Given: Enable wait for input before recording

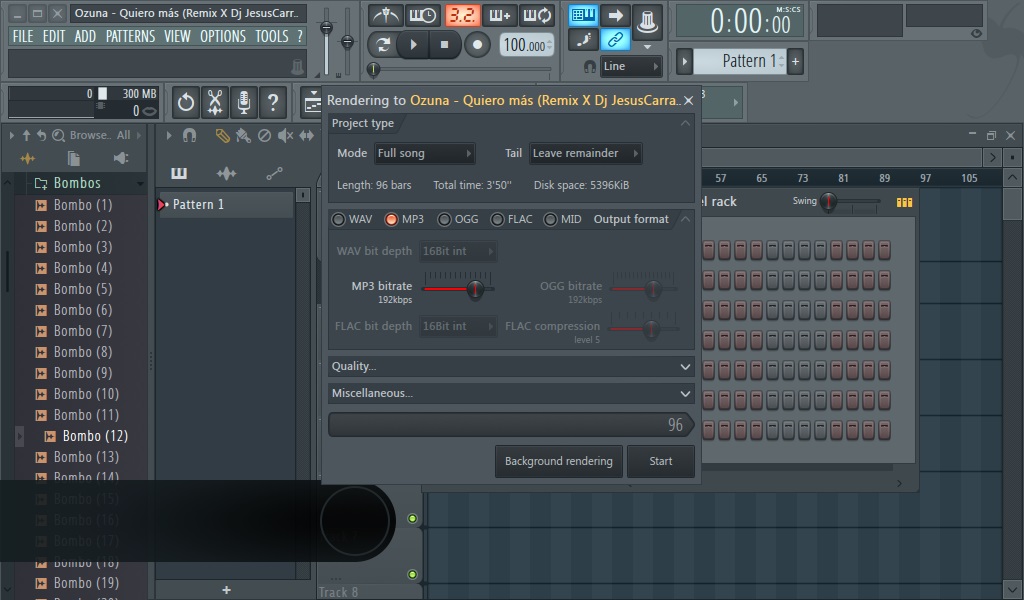Looking at the screenshot, I should pos(423,15).
